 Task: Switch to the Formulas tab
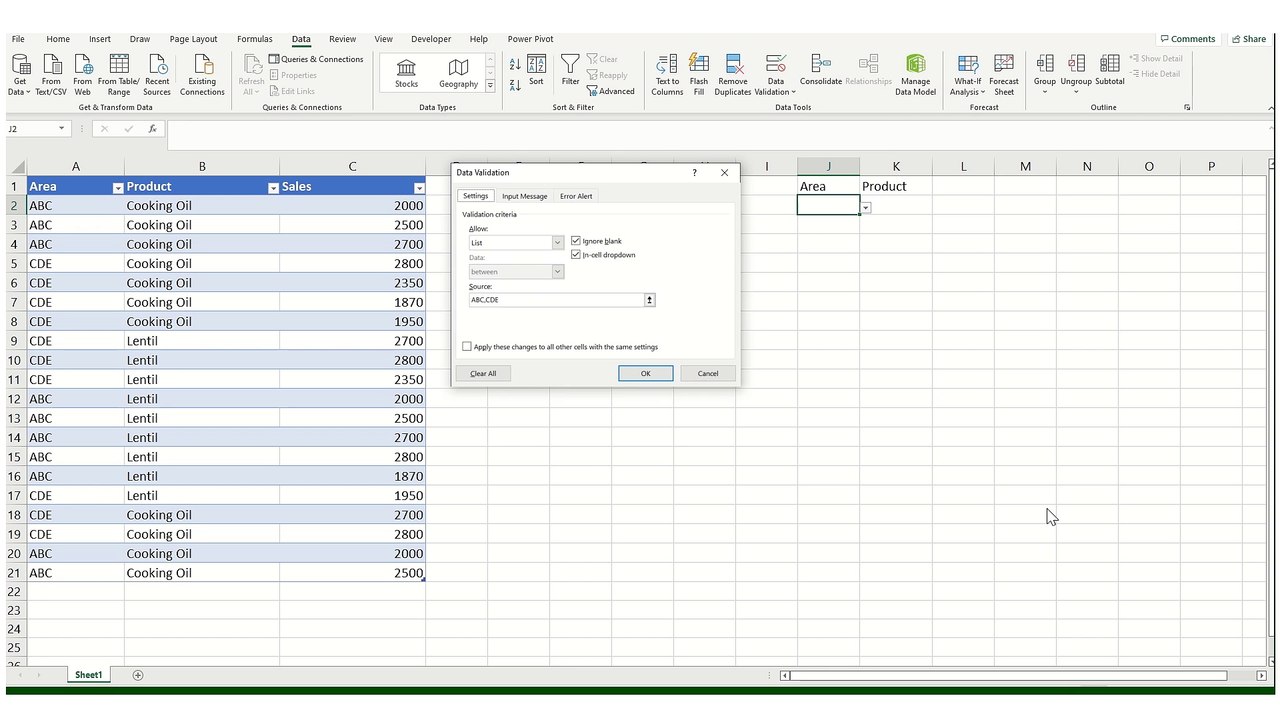(x=254, y=39)
